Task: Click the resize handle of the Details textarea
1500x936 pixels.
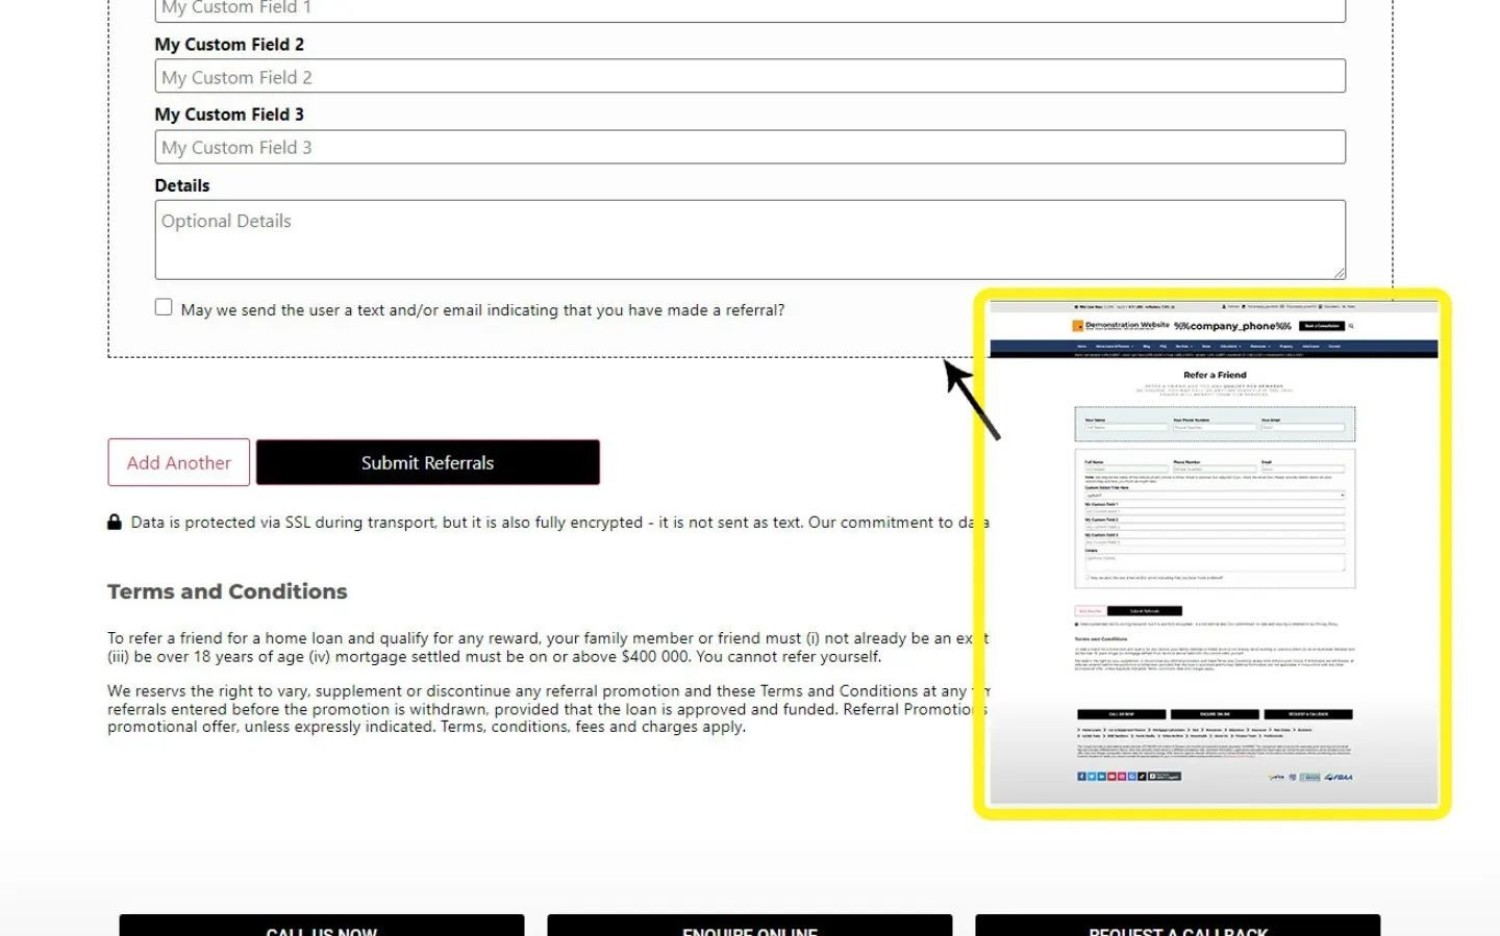Action: pyautogui.click(x=1338, y=272)
